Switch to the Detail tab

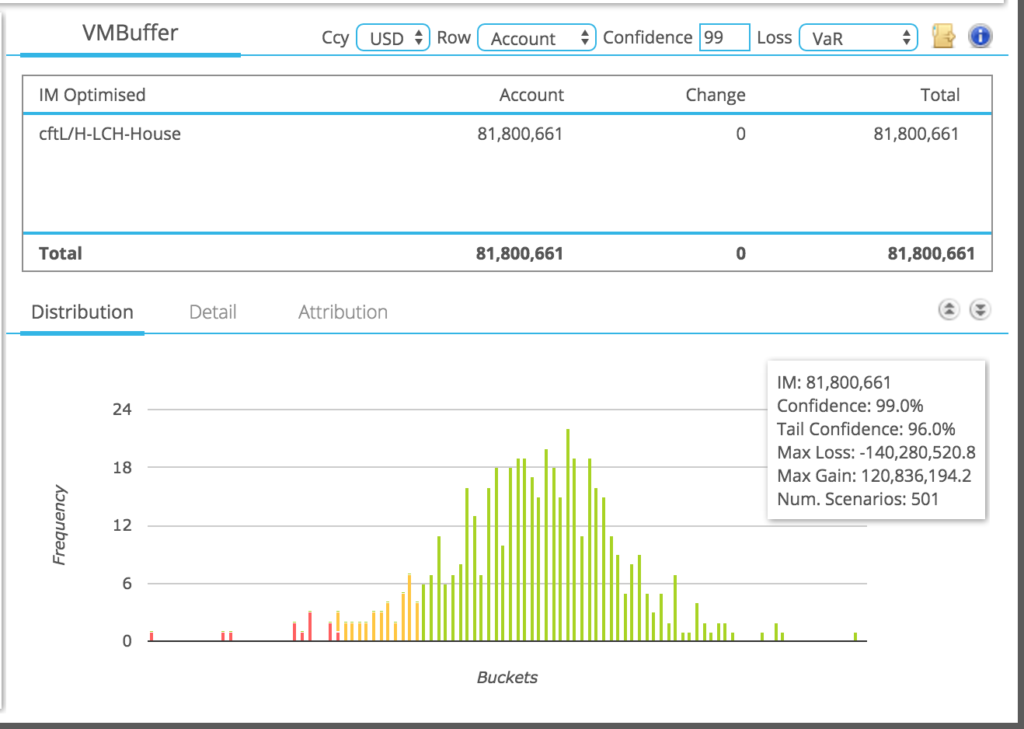pos(213,312)
